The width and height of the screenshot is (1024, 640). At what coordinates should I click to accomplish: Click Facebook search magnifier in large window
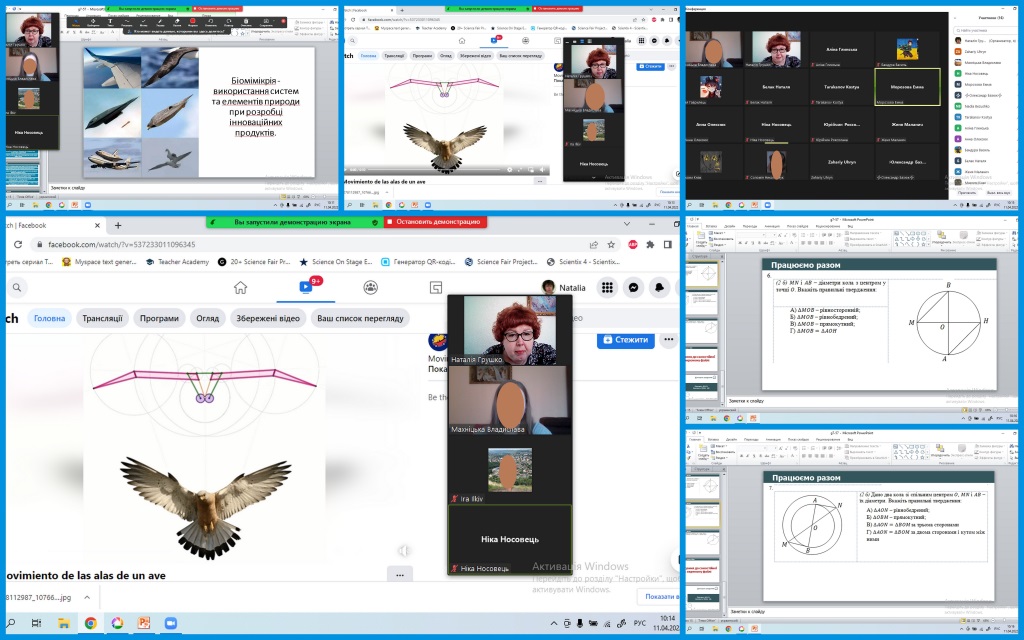(x=17, y=287)
